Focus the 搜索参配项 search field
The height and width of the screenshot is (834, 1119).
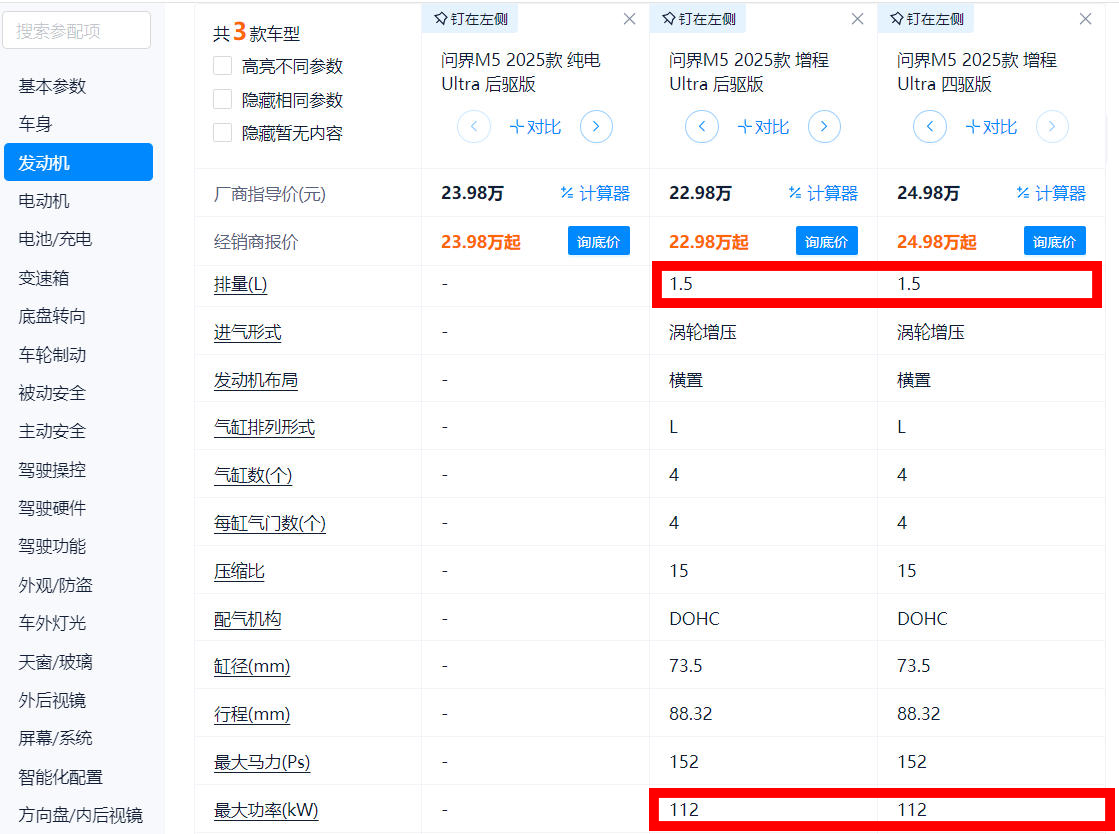pos(77,31)
